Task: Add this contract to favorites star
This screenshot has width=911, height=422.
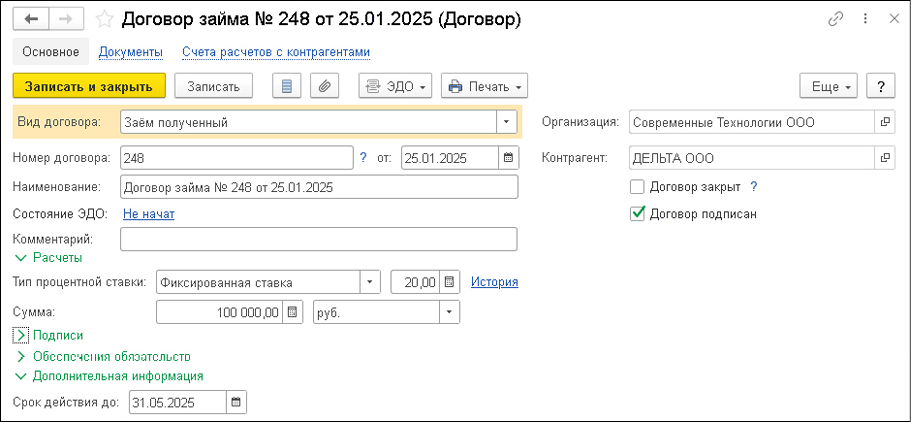Action: coord(104,19)
